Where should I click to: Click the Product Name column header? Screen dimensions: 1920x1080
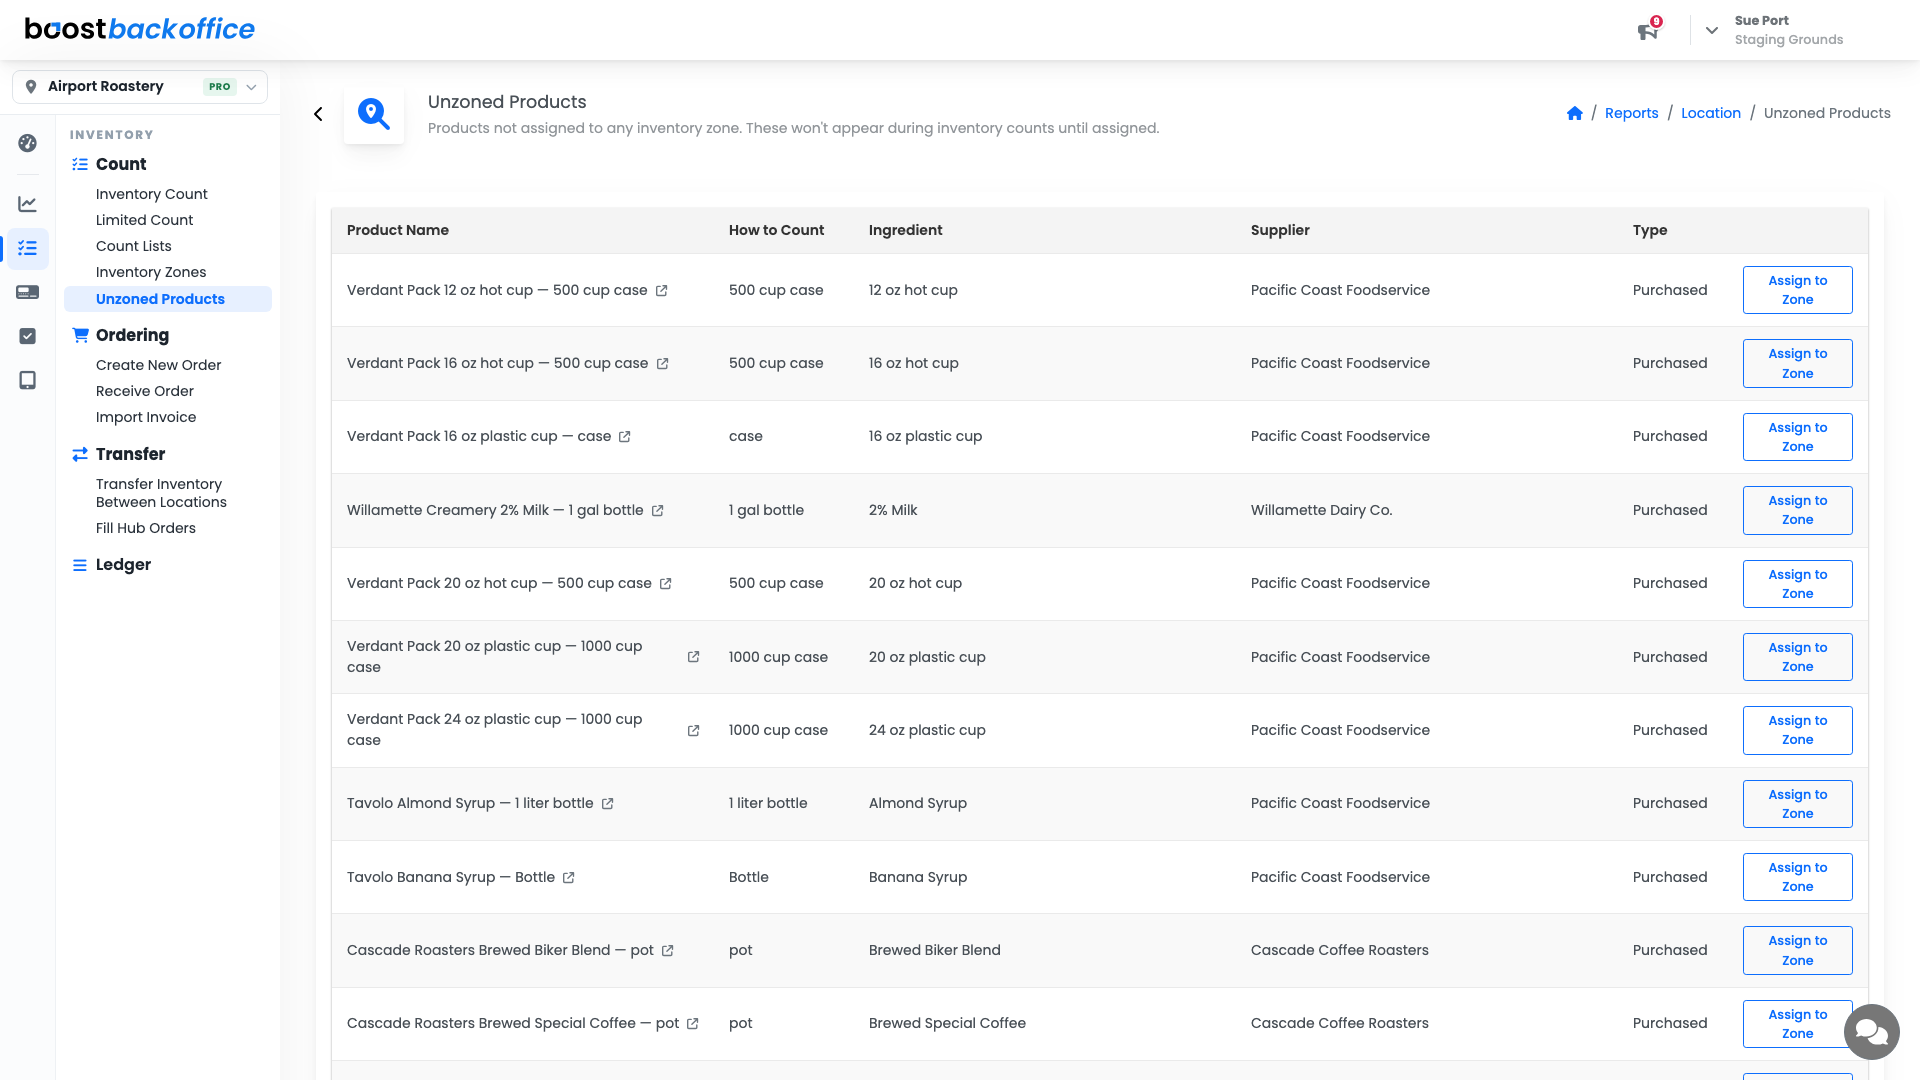point(397,230)
